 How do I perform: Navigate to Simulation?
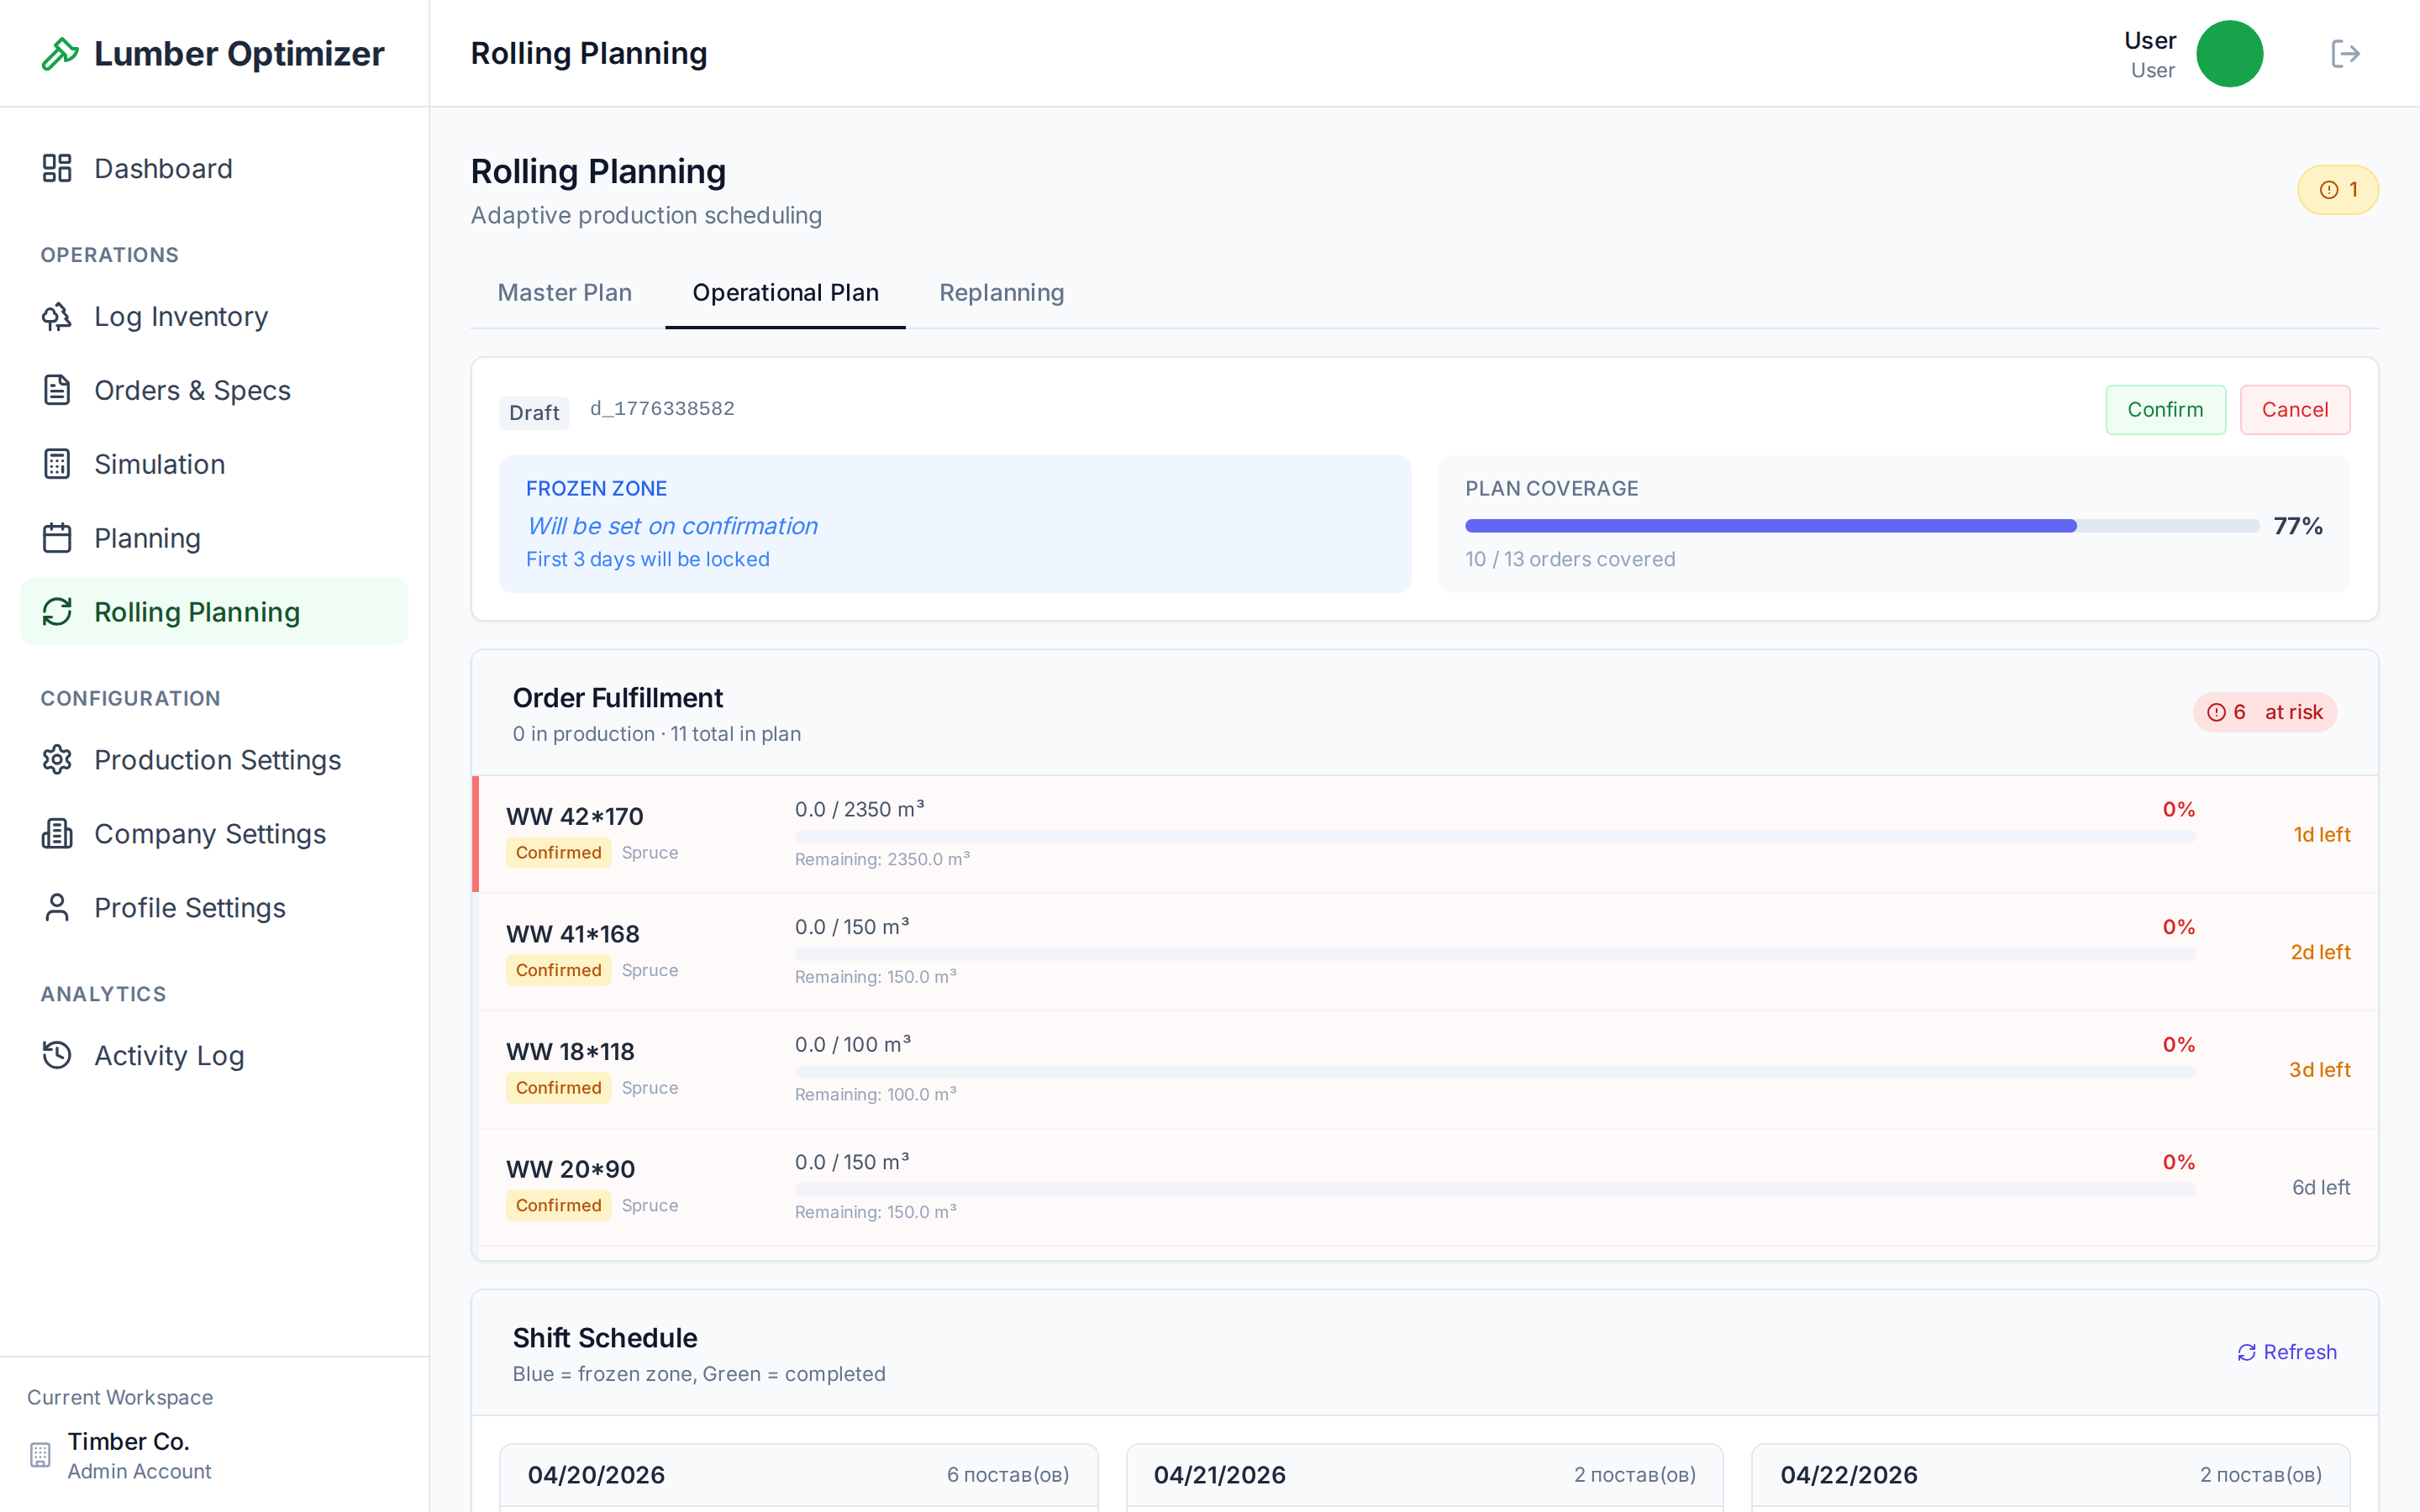click(x=214, y=464)
